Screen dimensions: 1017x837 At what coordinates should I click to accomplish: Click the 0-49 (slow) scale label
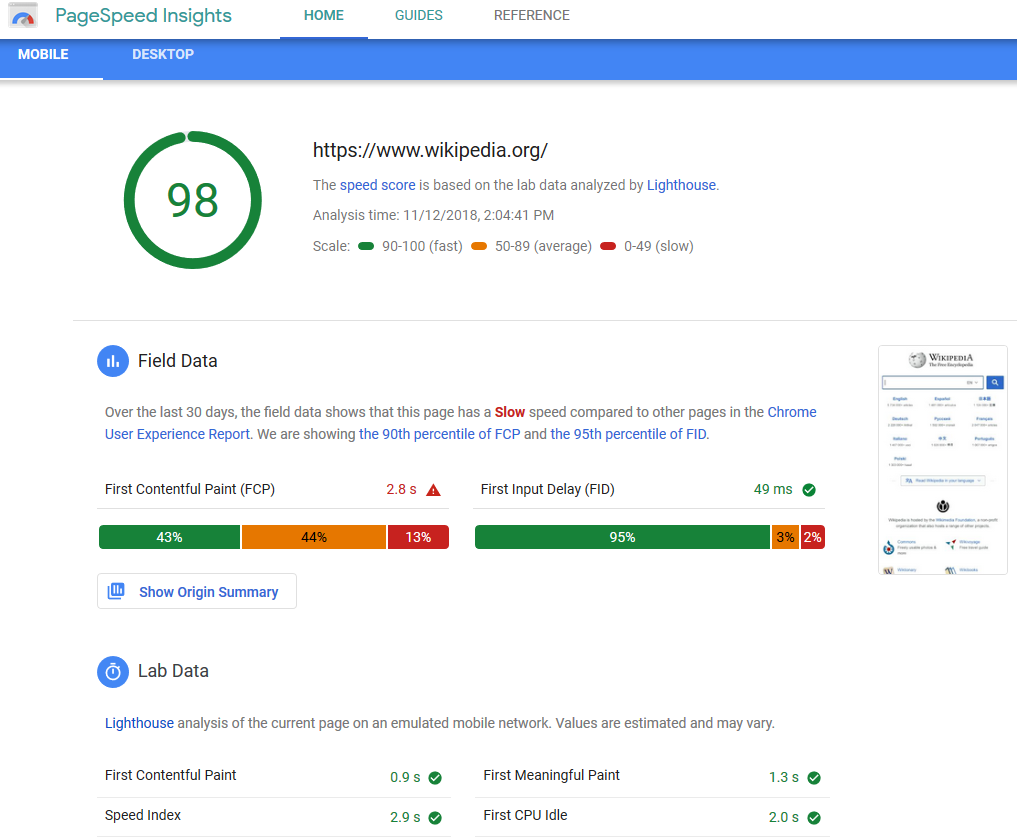coord(659,247)
